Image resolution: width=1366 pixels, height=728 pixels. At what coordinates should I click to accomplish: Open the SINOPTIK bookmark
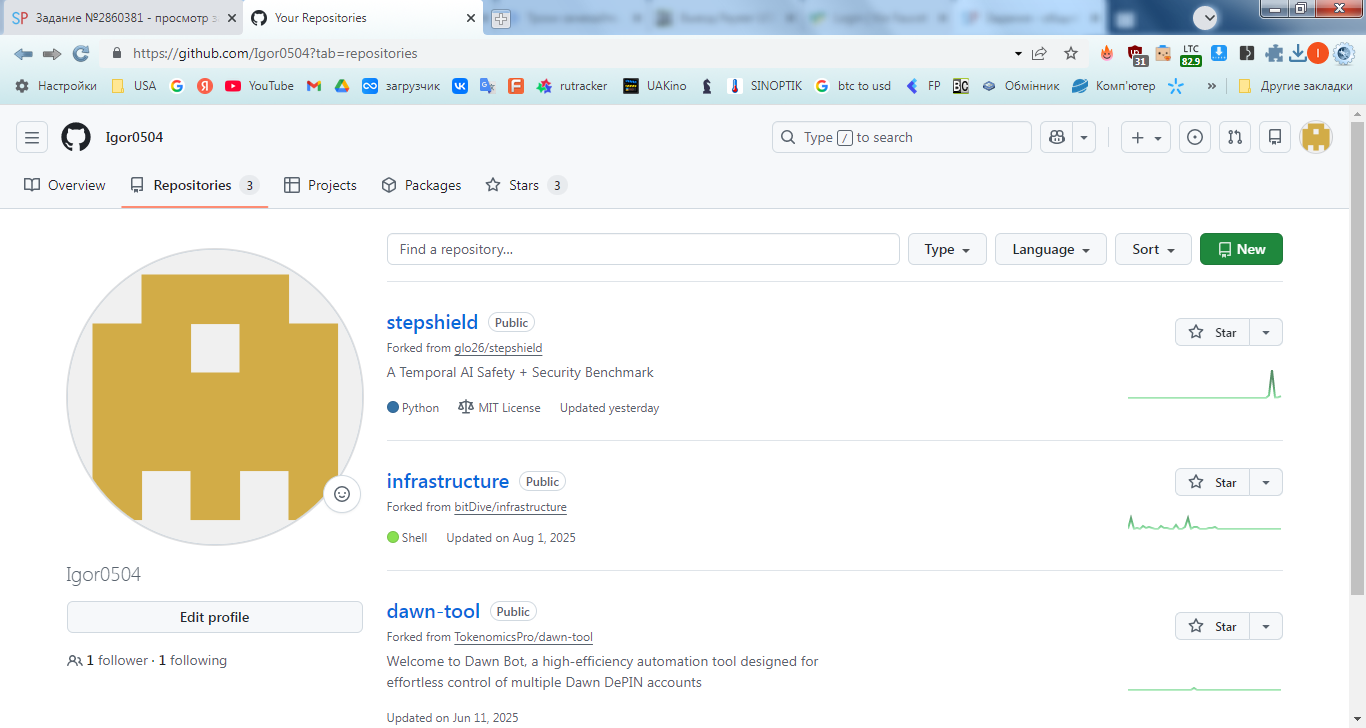click(x=765, y=86)
